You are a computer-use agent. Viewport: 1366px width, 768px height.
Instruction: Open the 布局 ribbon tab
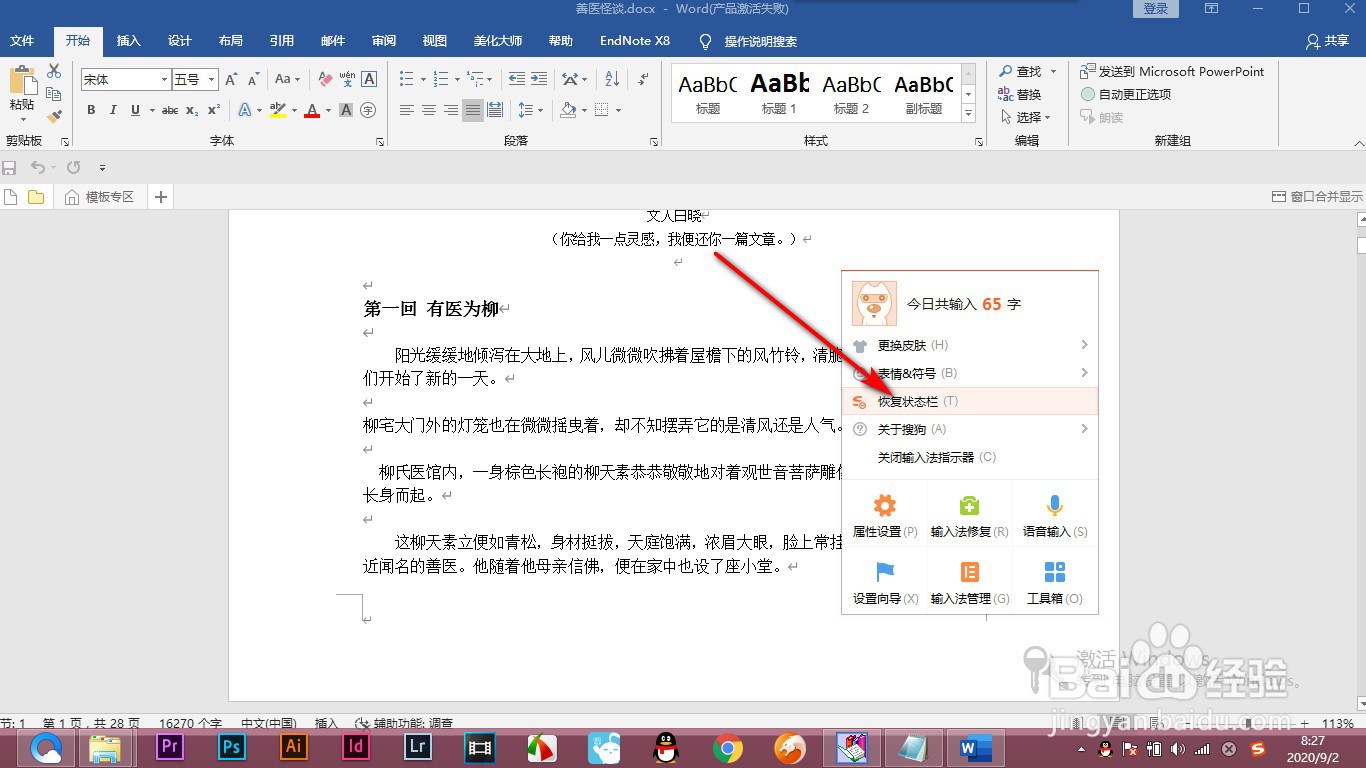point(231,41)
